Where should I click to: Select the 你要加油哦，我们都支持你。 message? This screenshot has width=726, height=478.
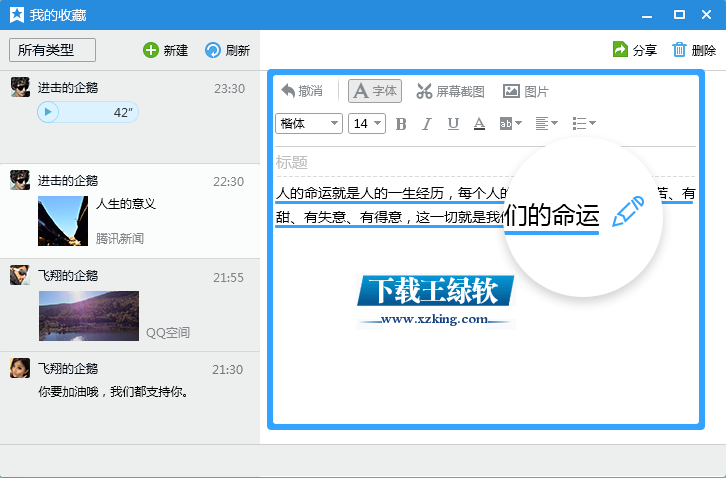coord(113,392)
